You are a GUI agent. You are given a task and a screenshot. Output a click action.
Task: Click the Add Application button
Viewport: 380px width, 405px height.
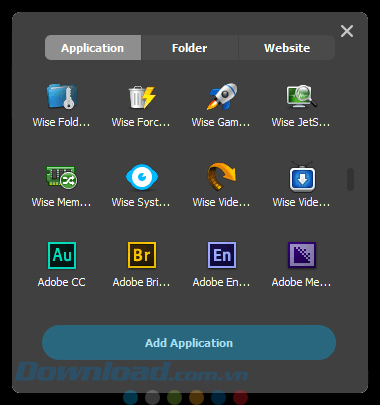click(189, 343)
